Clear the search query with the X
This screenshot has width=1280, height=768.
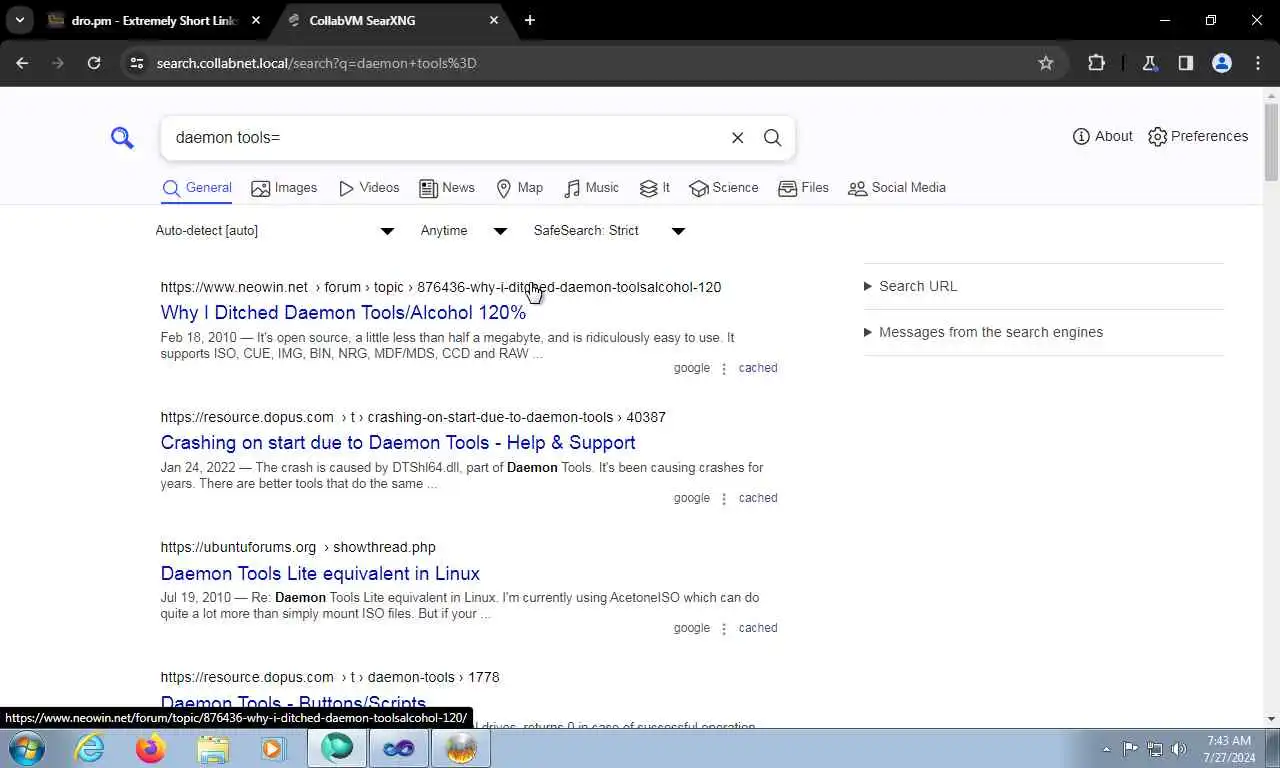tap(738, 138)
